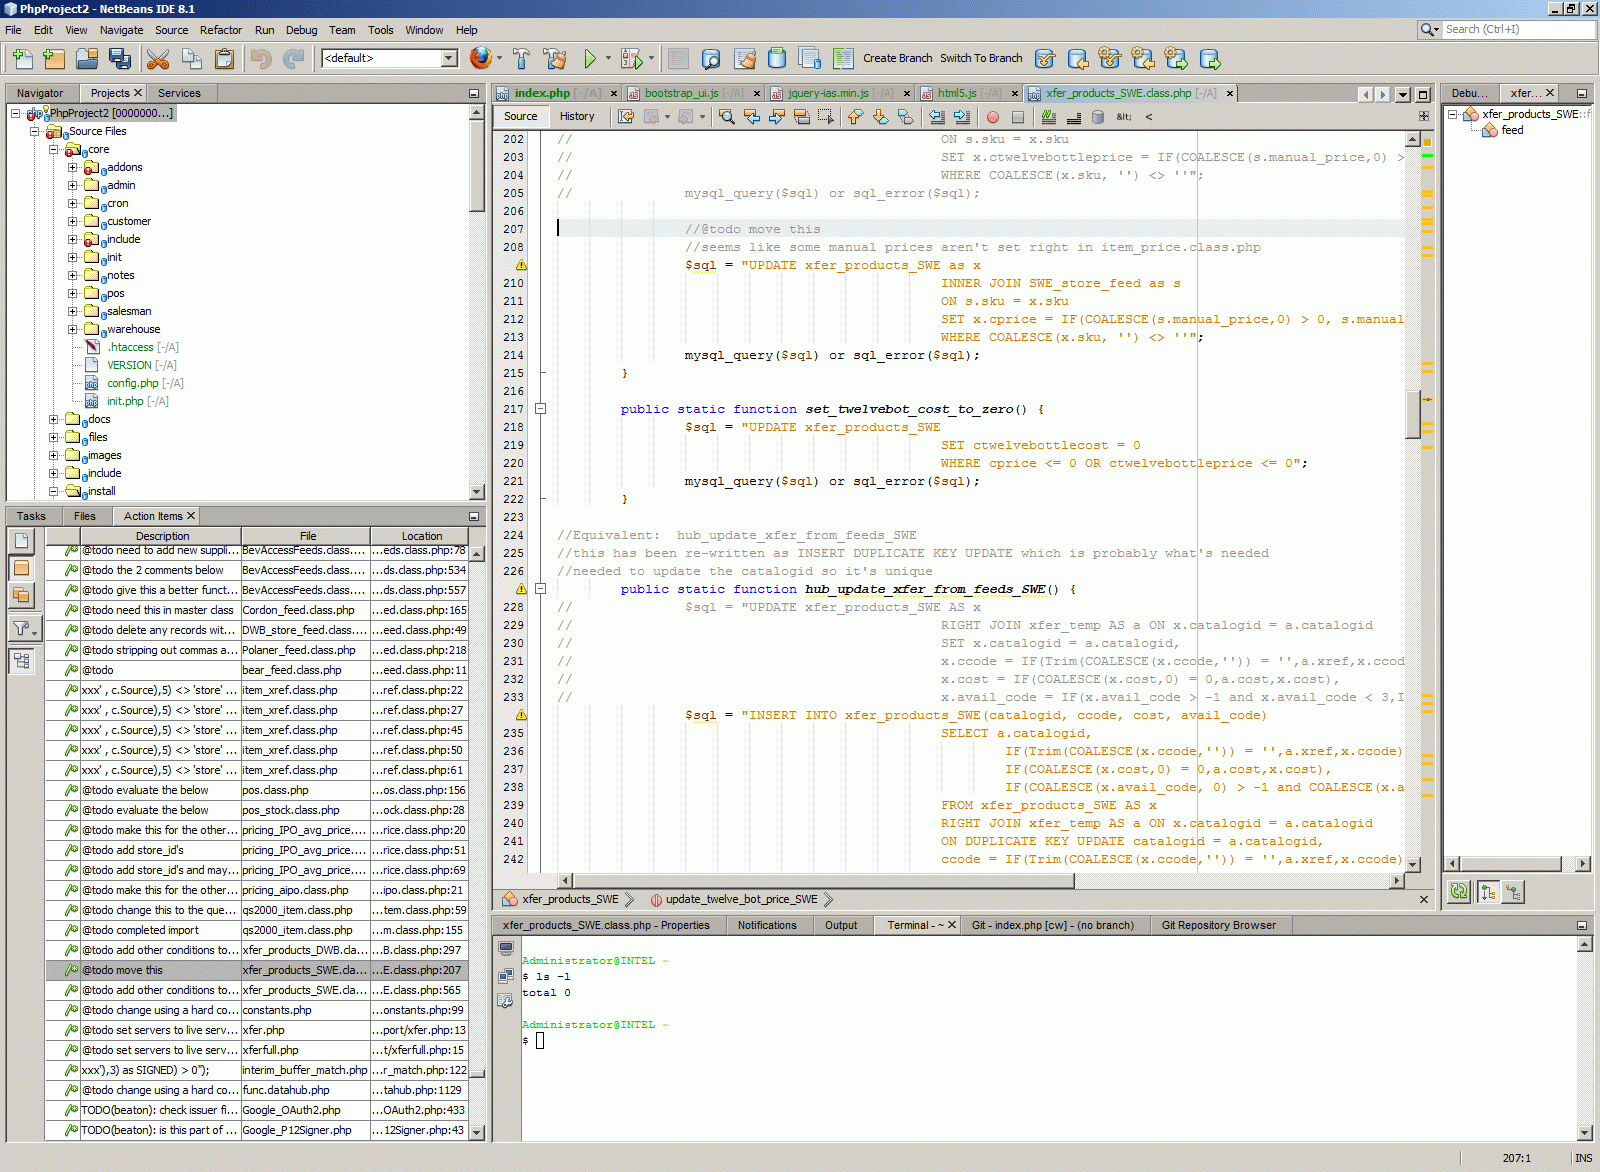Click the Clean and Build hammer-broom icon
The width and height of the screenshot is (1600, 1172).
(x=554, y=59)
